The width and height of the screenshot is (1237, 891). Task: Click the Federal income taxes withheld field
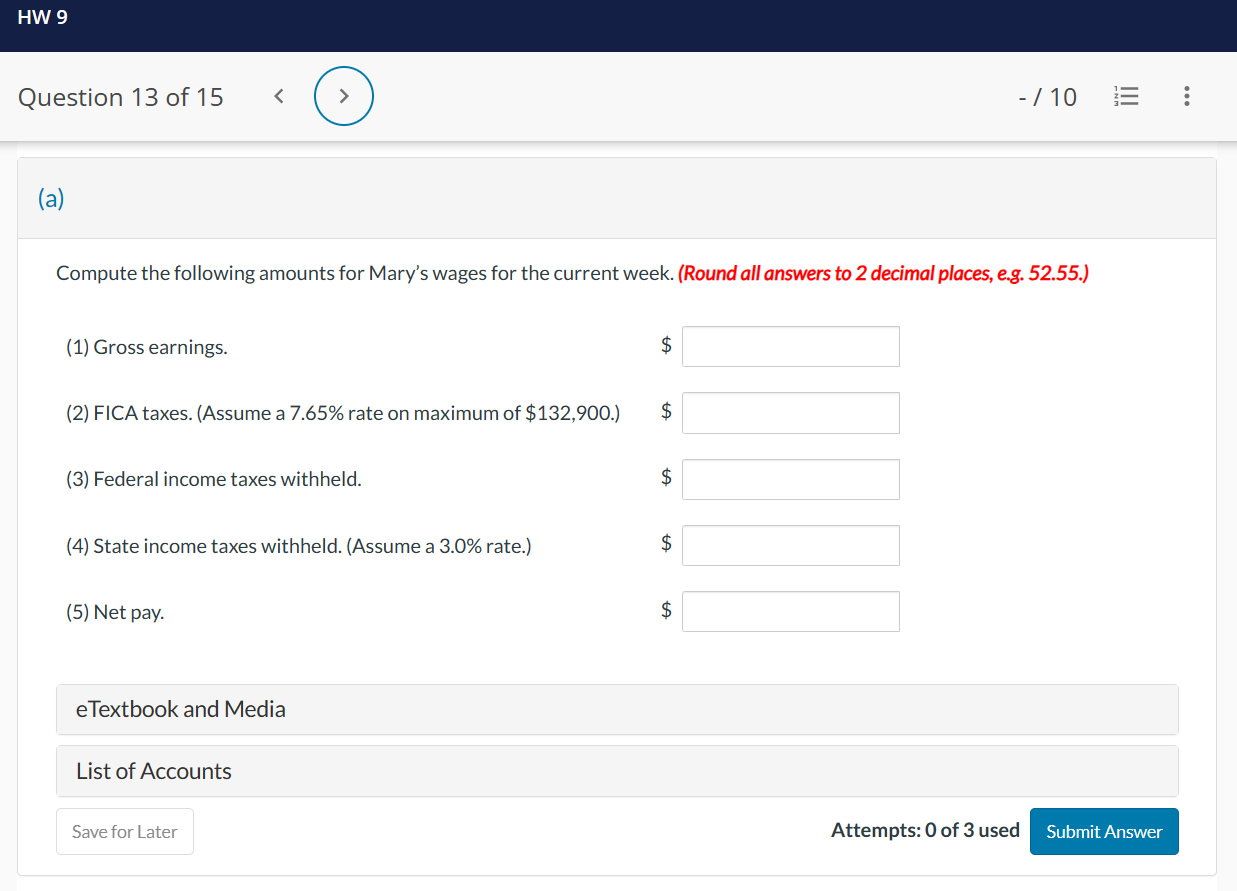click(x=791, y=479)
